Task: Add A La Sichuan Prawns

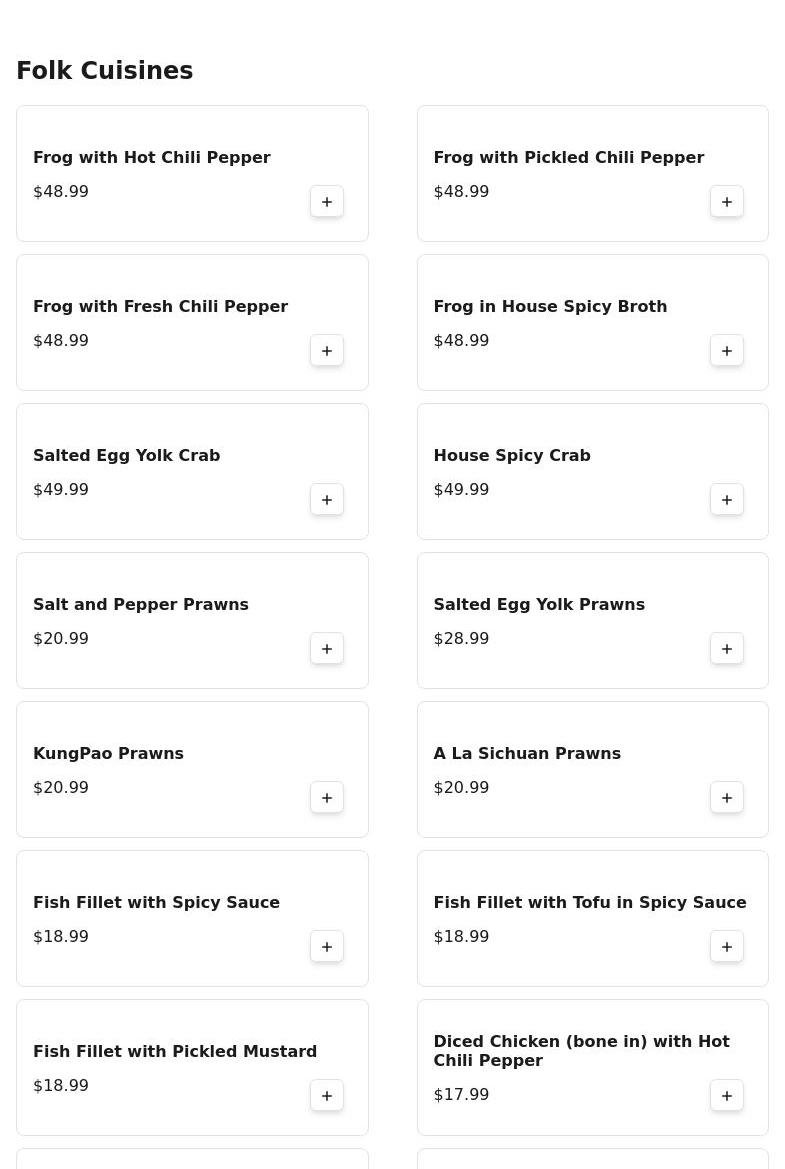Action: 727,798
